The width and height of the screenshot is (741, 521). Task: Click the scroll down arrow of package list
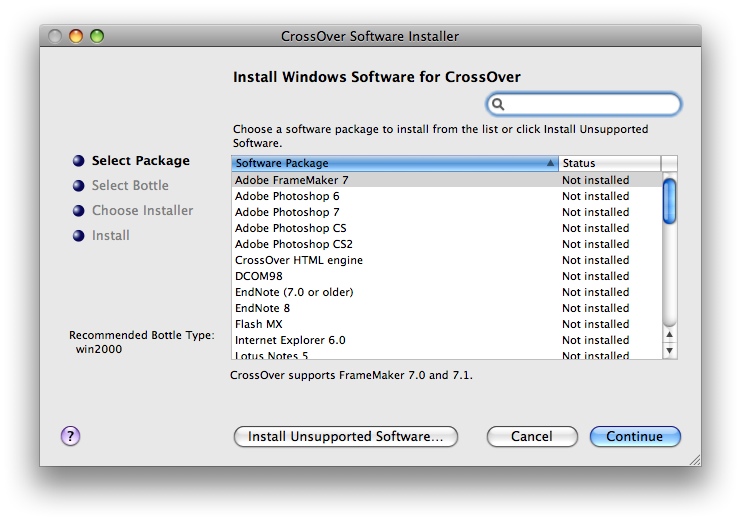tap(669, 350)
